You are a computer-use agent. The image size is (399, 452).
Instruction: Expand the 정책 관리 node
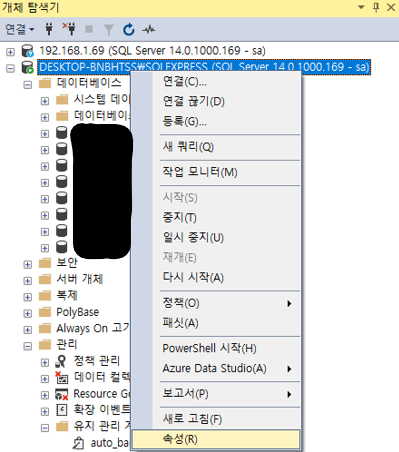pyautogui.click(x=45, y=363)
